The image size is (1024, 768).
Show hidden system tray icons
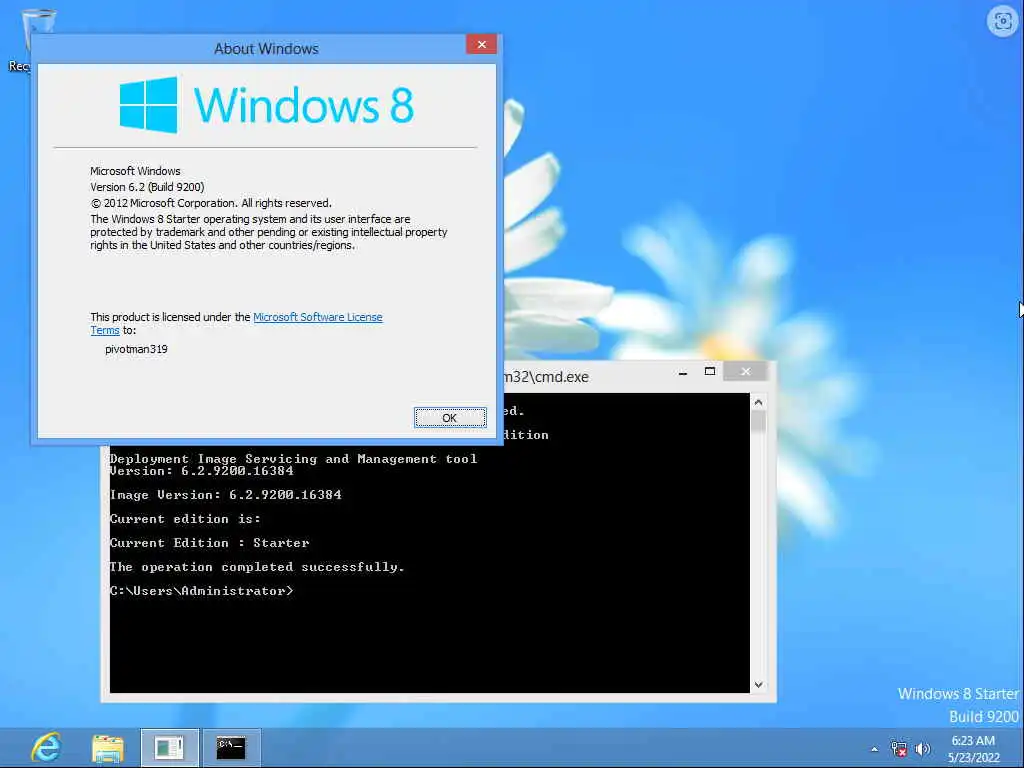click(x=874, y=749)
